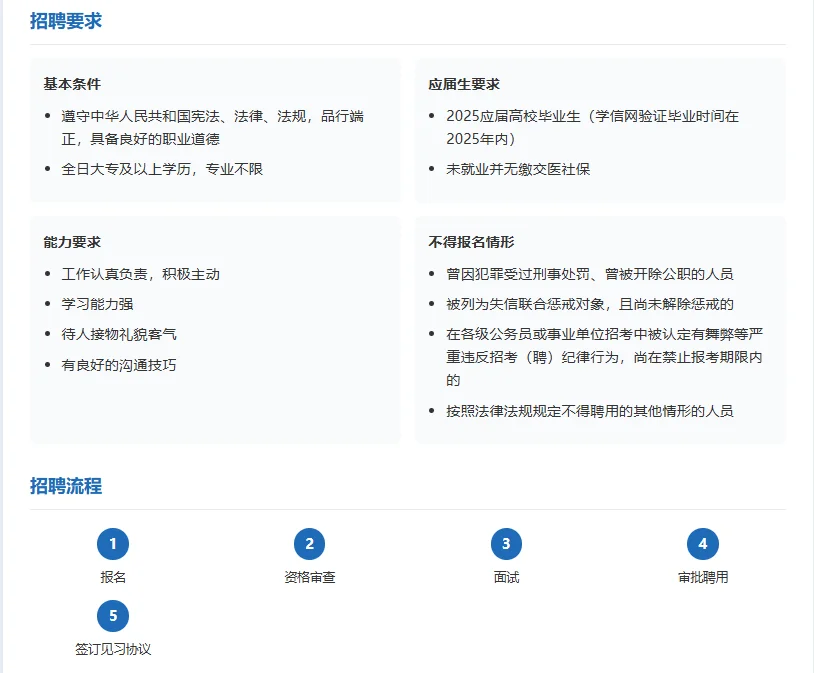
Task: Click step circle 3 for 面试
Action: [508, 543]
